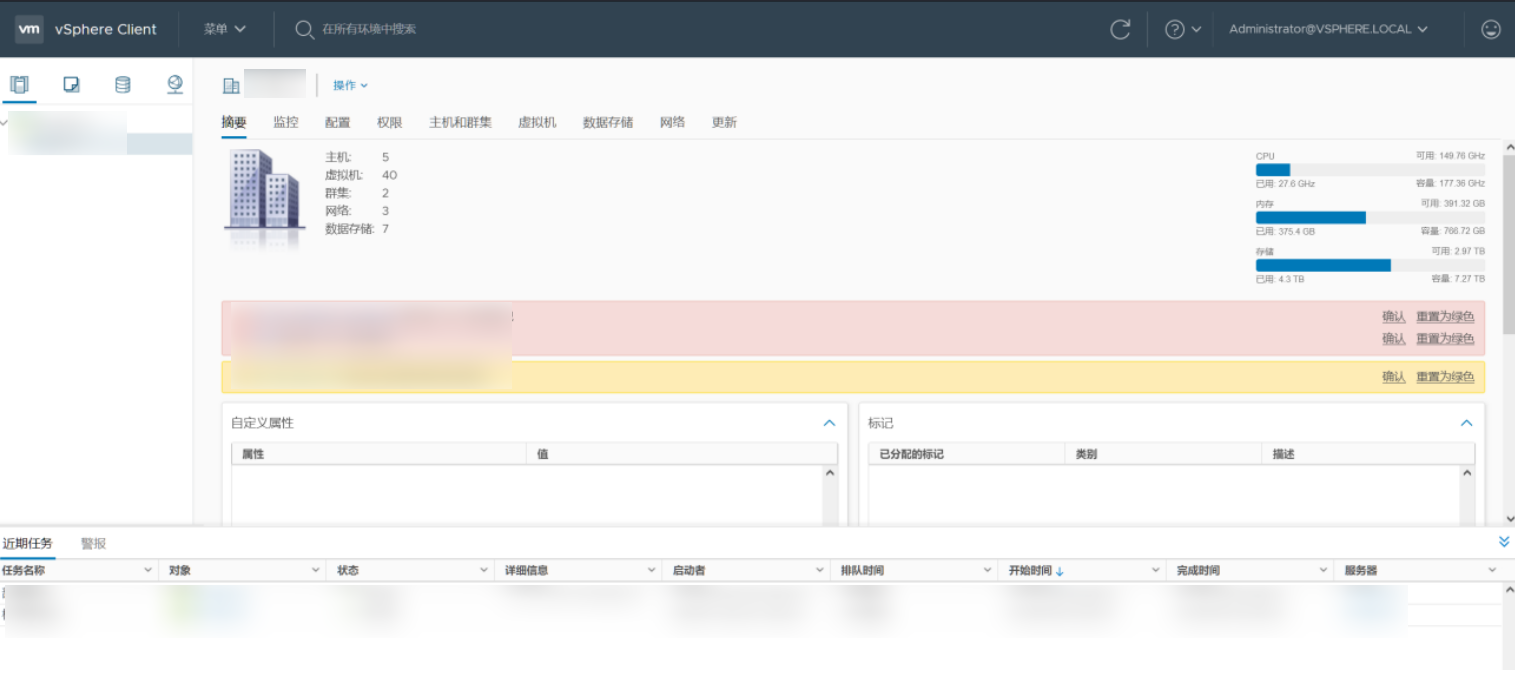Open the 虚拟机 tab
The width and height of the screenshot is (1515, 675).
coord(537,122)
